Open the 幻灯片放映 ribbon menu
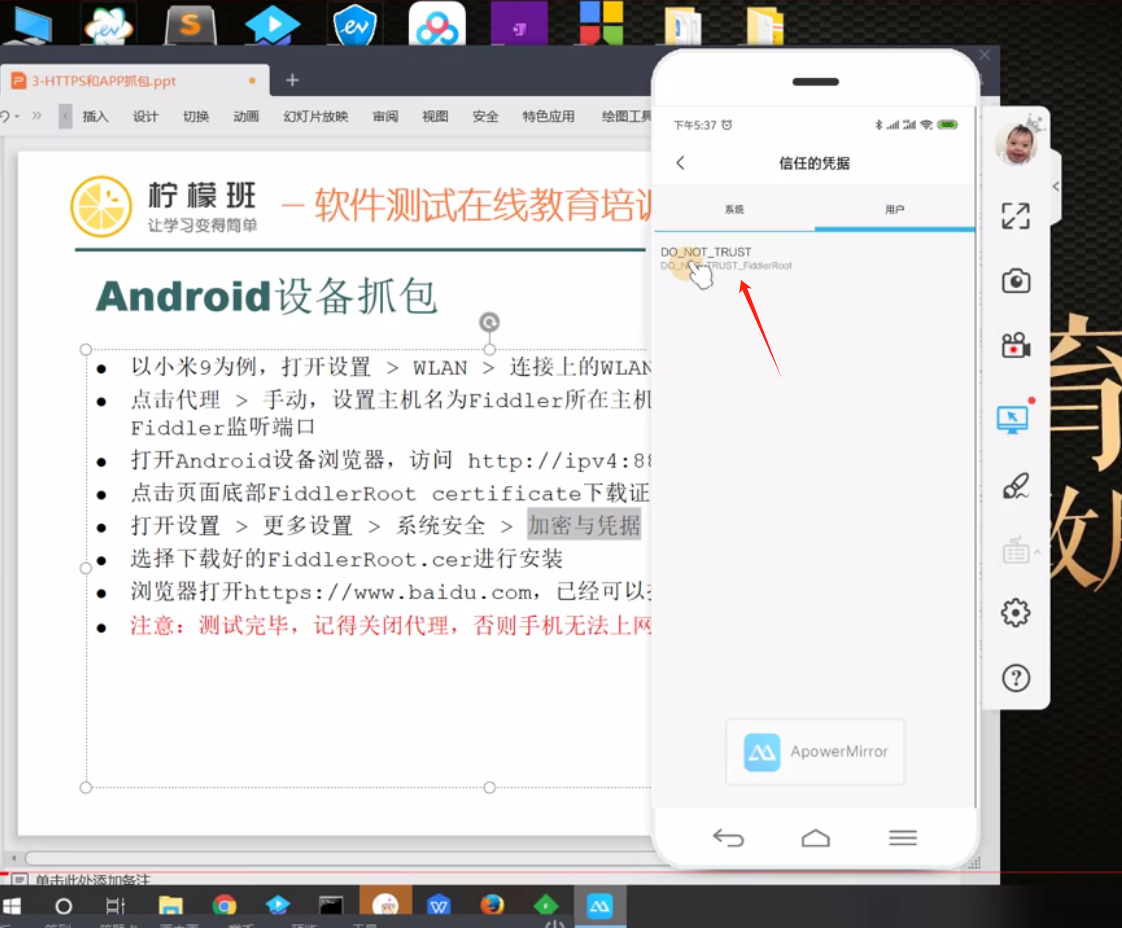This screenshot has height=928, width=1122. coord(316,117)
